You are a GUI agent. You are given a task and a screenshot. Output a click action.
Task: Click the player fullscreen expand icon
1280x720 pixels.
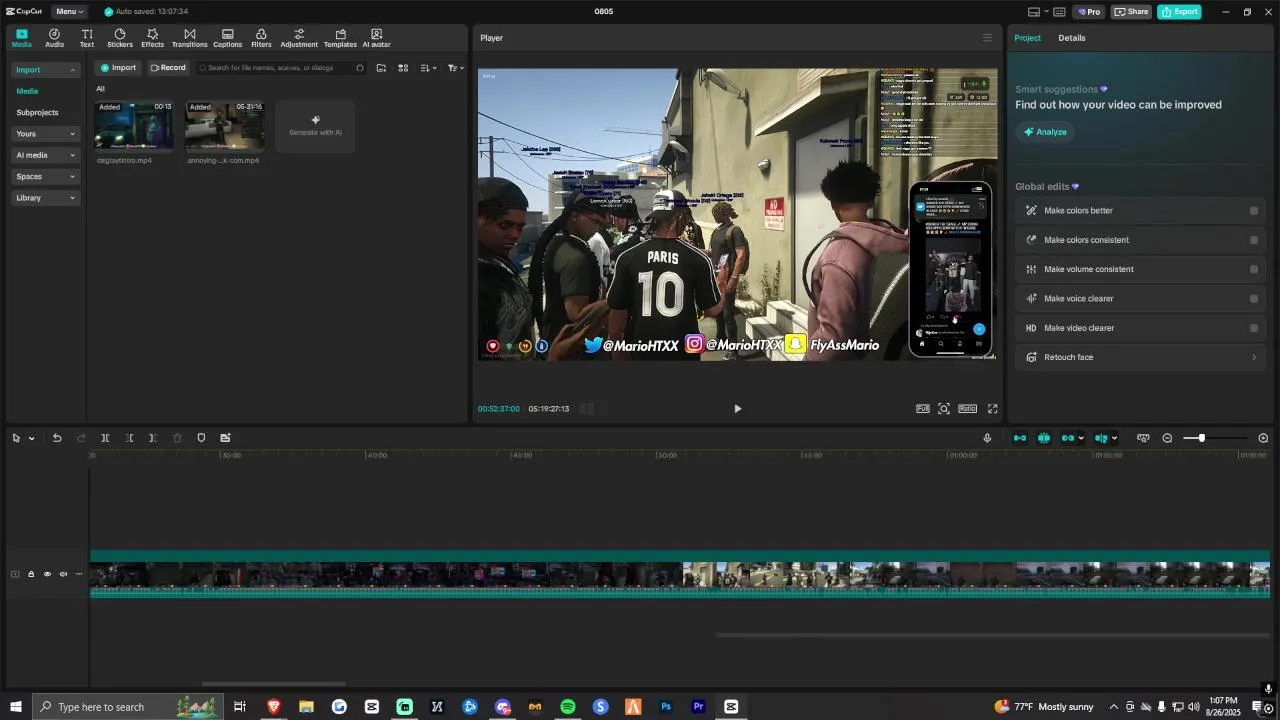[993, 408]
